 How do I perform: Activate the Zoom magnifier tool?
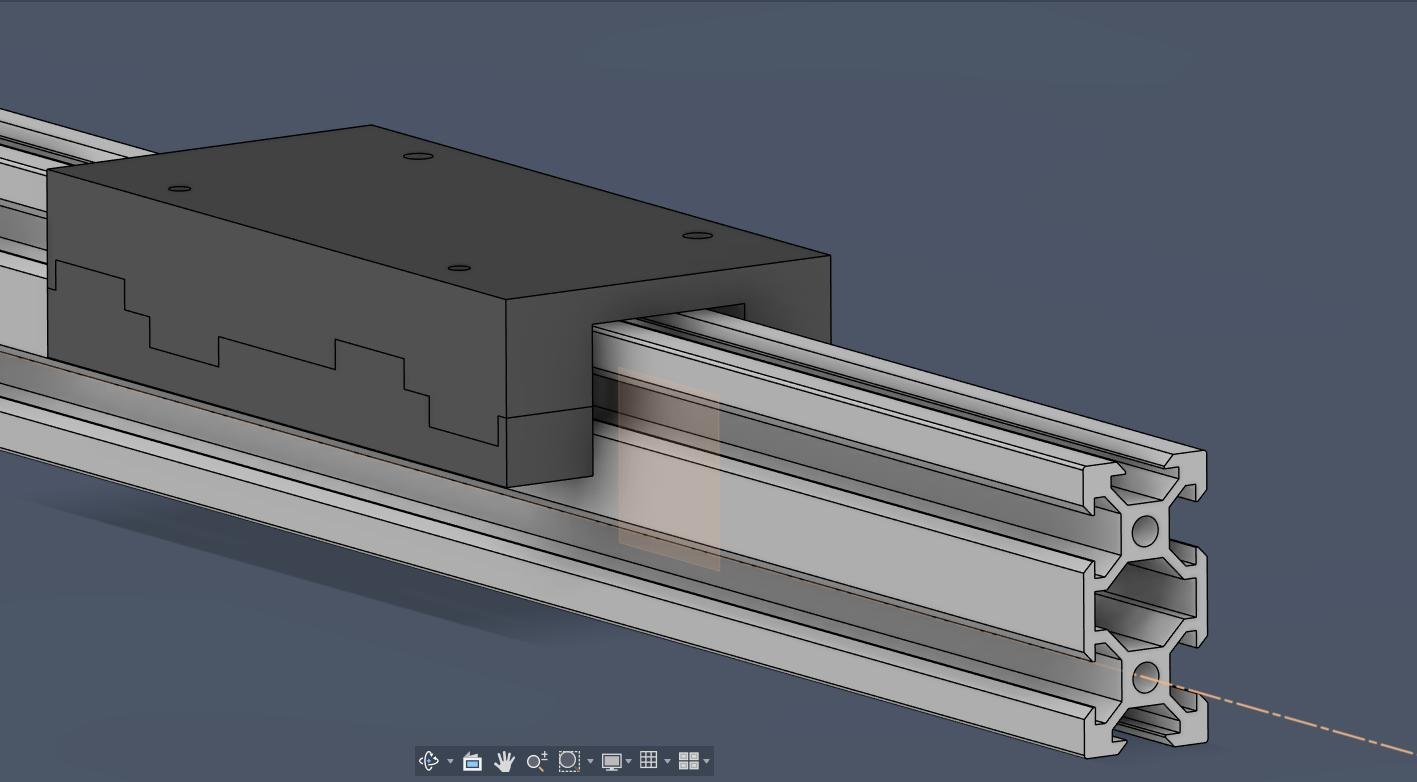pos(537,761)
